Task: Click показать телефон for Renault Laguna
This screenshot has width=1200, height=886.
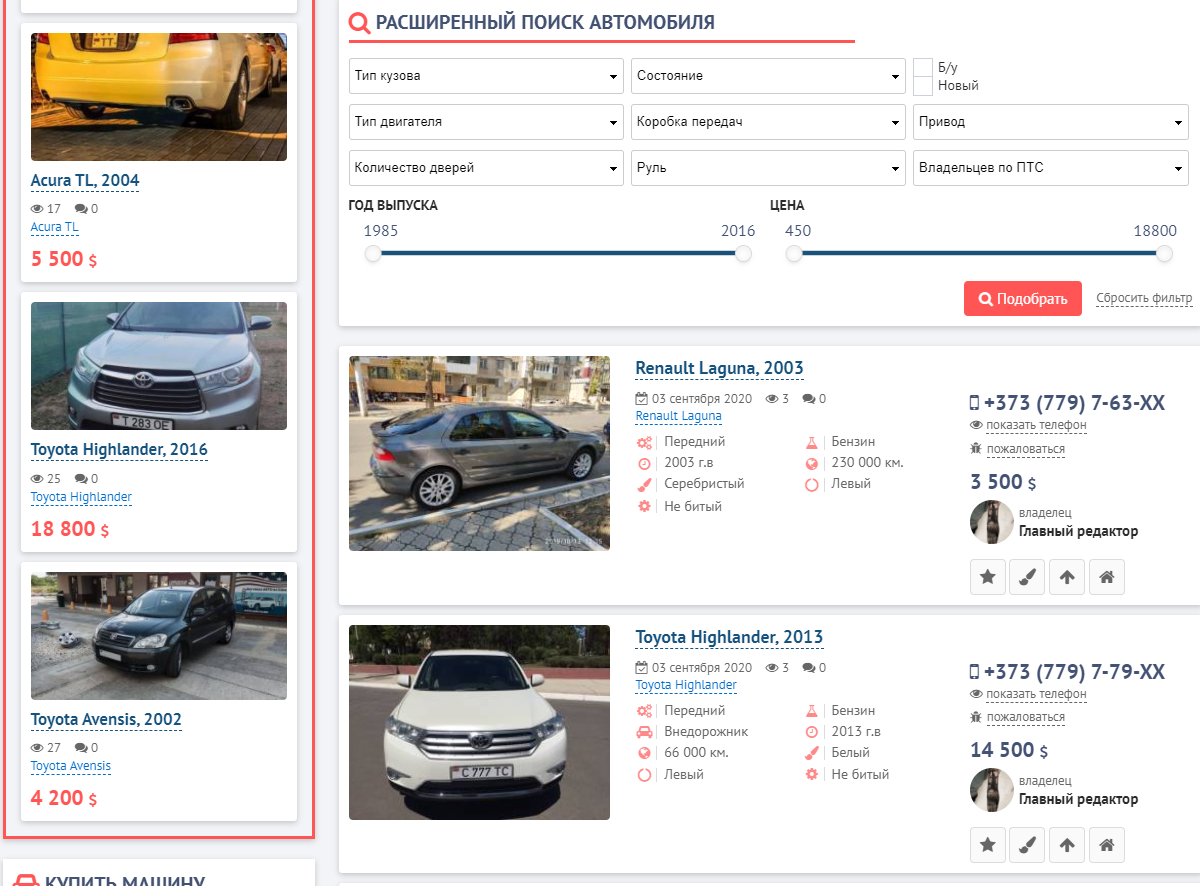Action: (x=1036, y=425)
